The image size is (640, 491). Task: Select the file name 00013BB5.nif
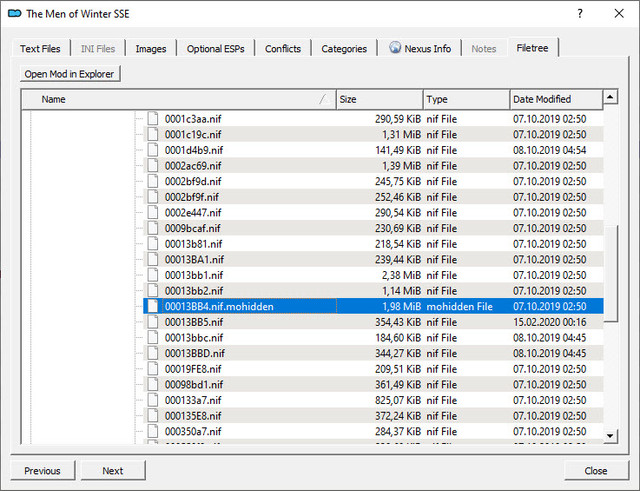[194, 322]
